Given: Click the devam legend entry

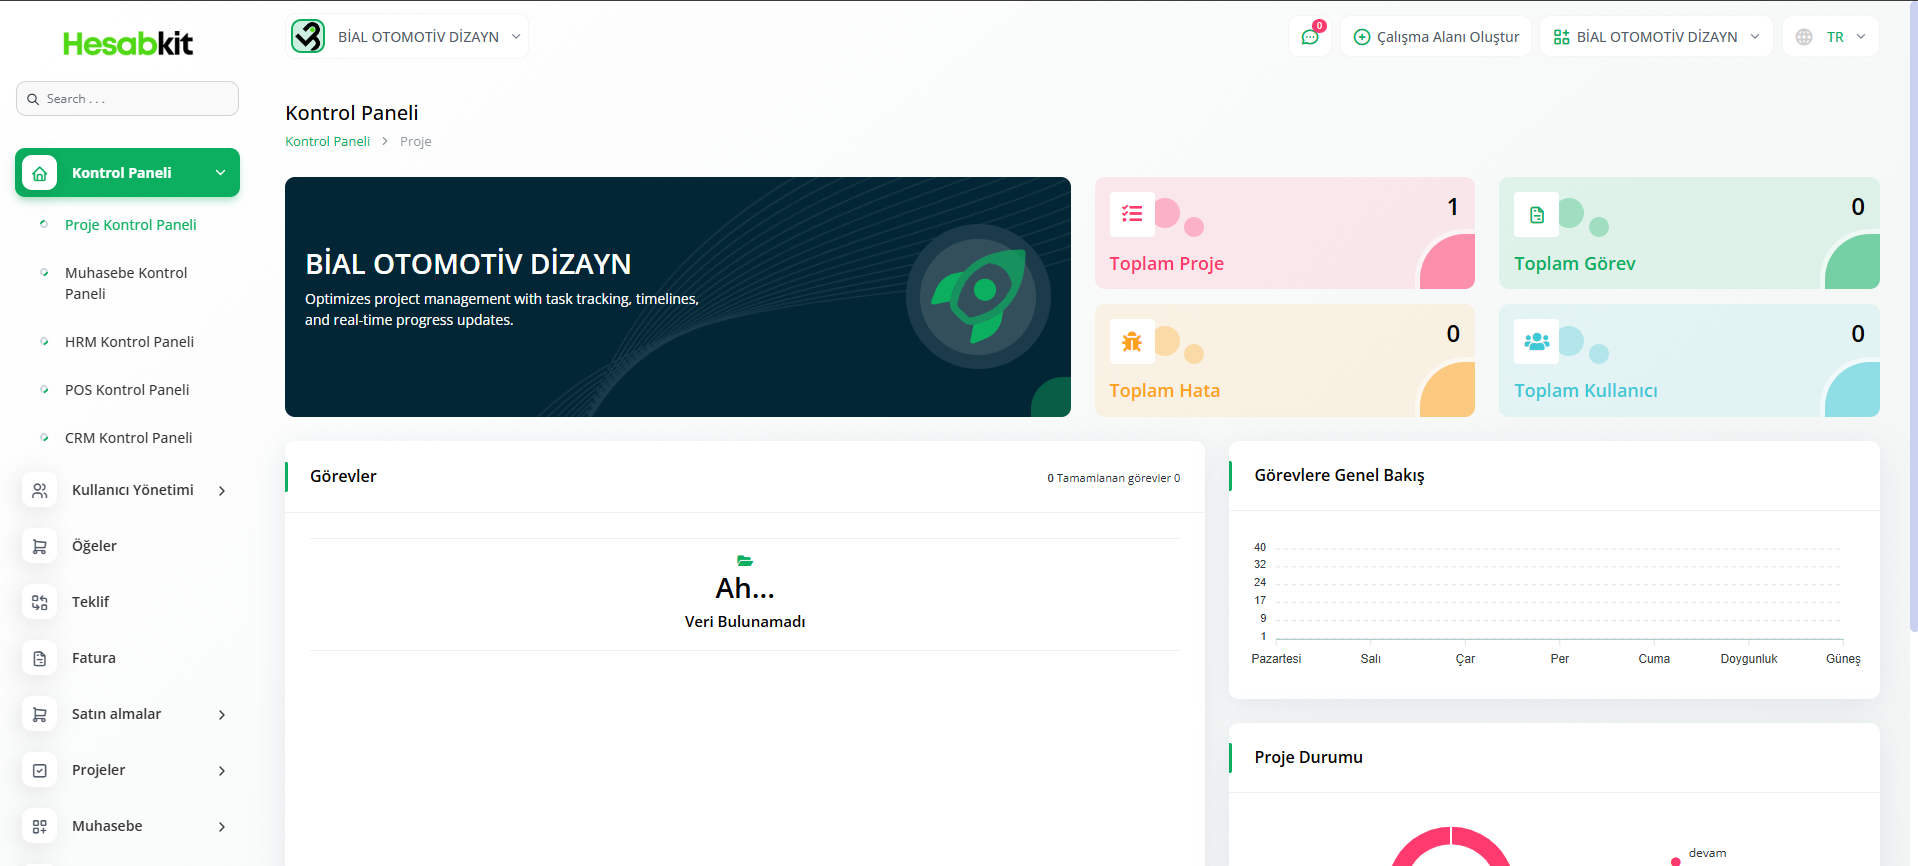Looking at the screenshot, I should click(x=1707, y=853).
